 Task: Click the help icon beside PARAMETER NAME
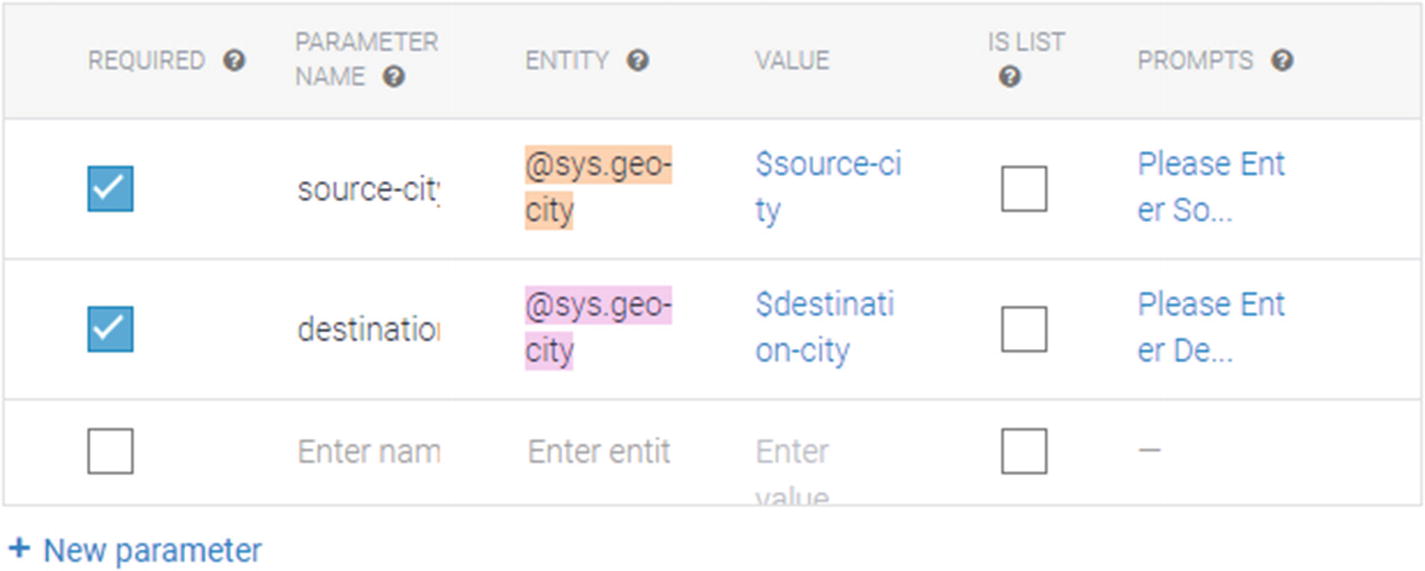click(x=394, y=77)
